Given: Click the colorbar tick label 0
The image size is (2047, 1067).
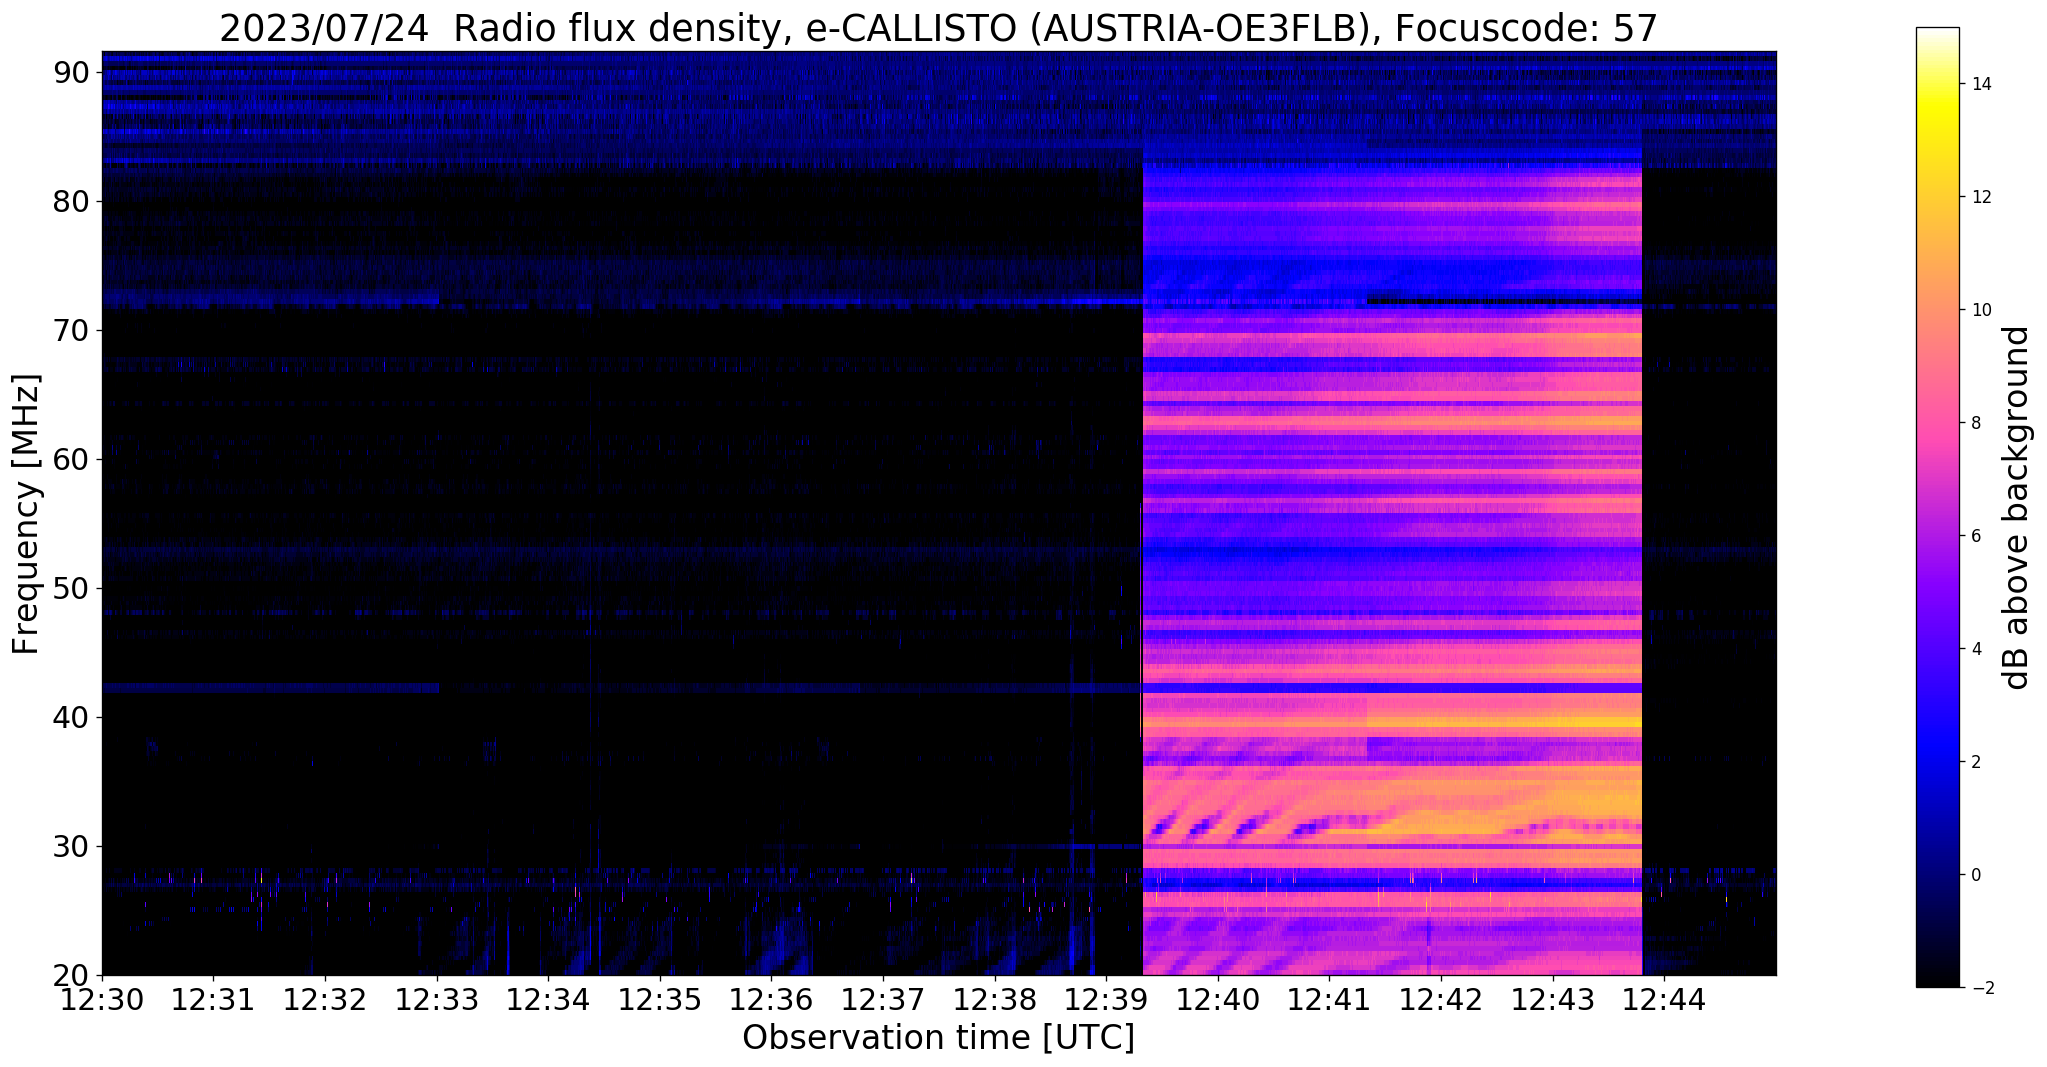Looking at the screenshot, I should coord(1975,875).
